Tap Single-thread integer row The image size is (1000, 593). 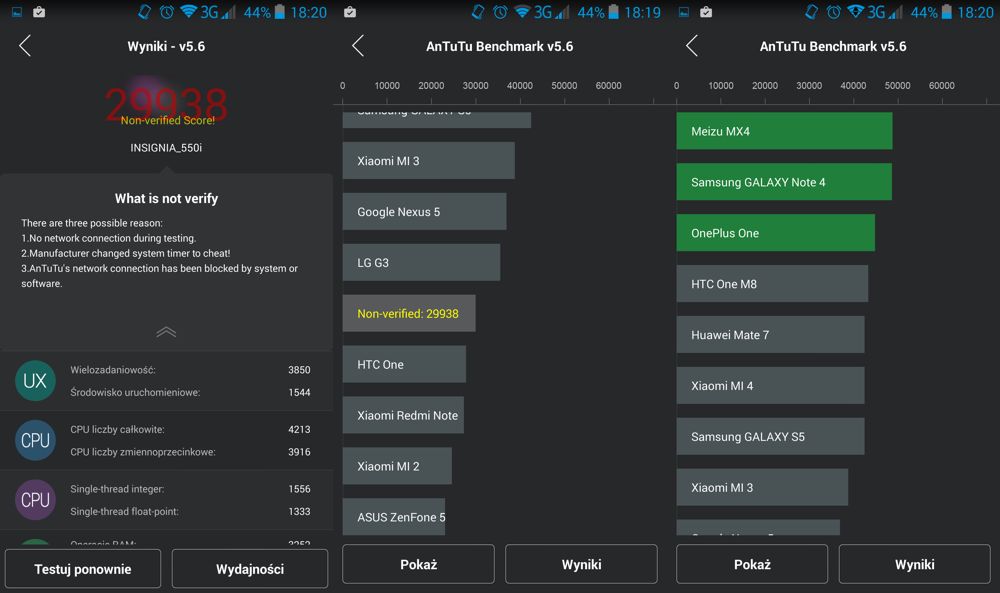click(190, 489)
